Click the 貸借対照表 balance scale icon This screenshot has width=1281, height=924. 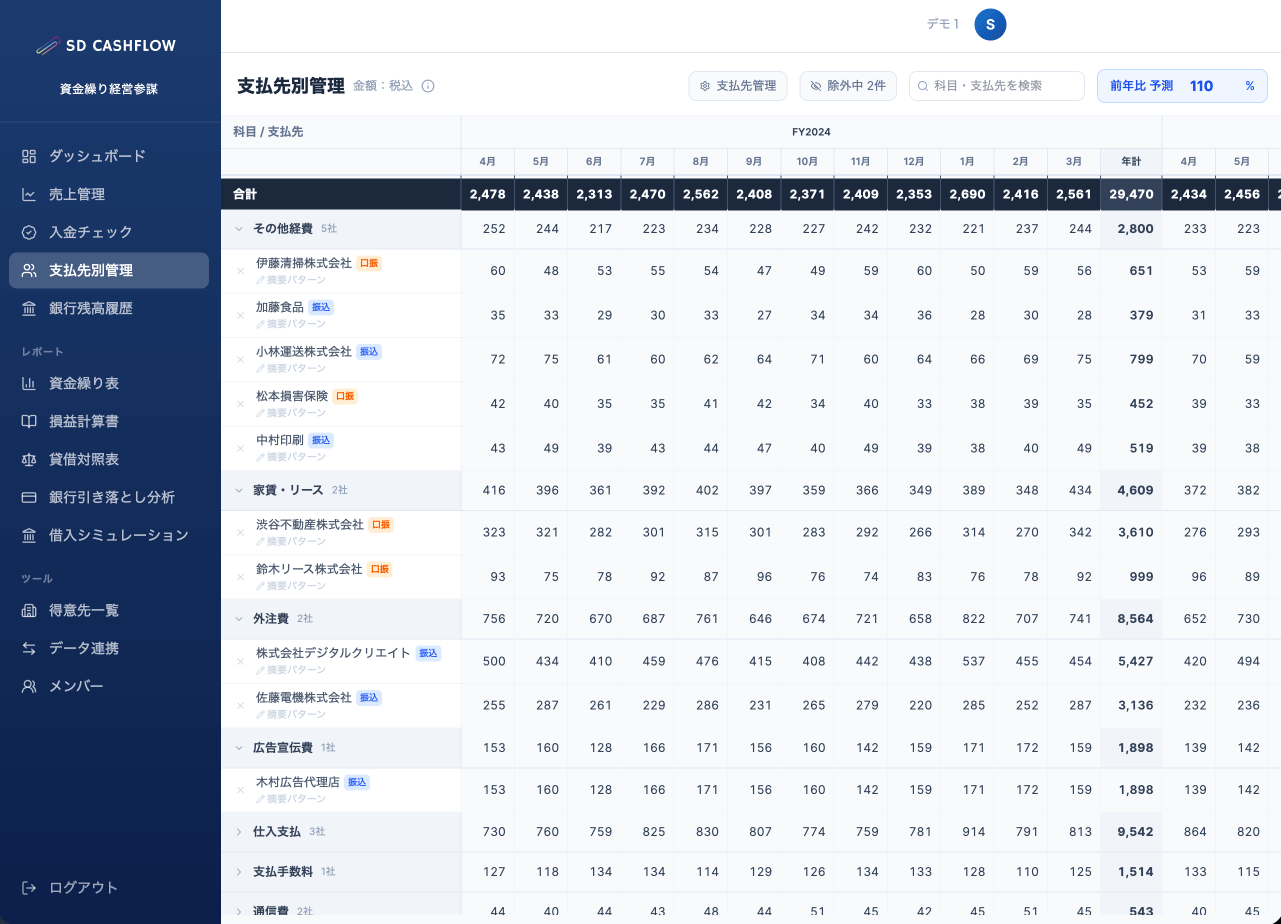point(29,459)
